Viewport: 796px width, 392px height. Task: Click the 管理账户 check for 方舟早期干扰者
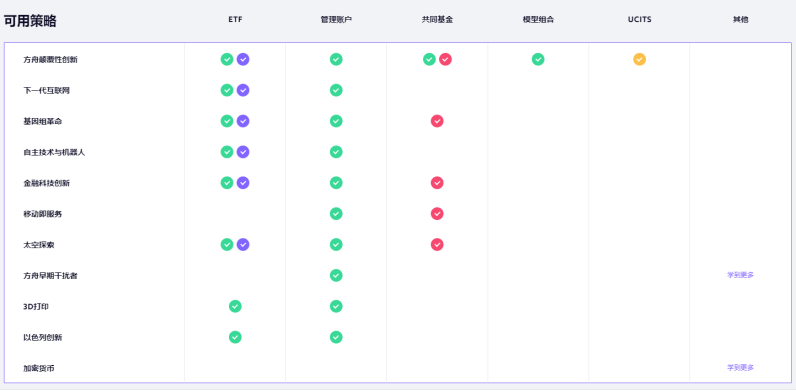(x=336, y=275)
